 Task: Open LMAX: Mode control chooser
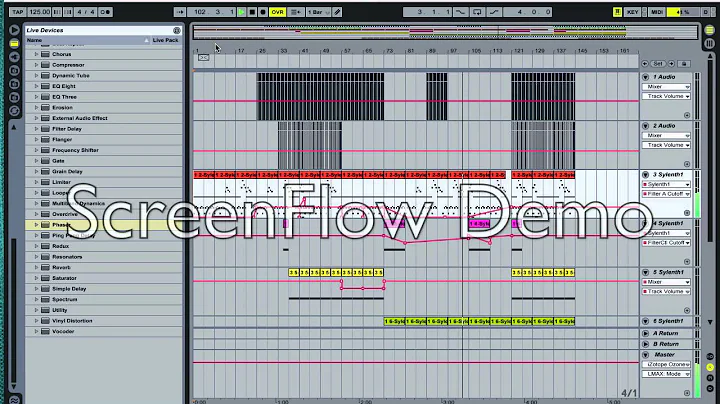coord(666,374)
